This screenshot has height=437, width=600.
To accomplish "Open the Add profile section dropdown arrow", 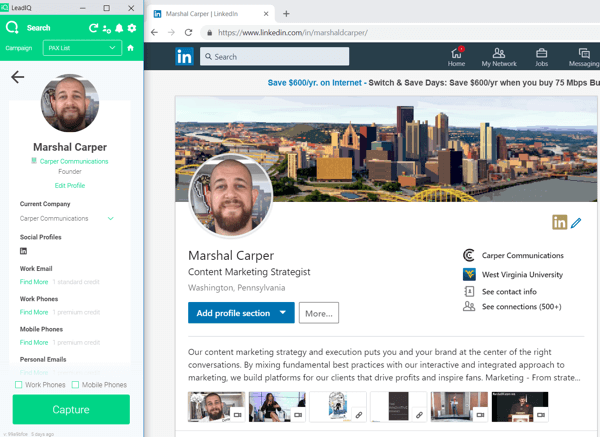I will click(283, 313).
